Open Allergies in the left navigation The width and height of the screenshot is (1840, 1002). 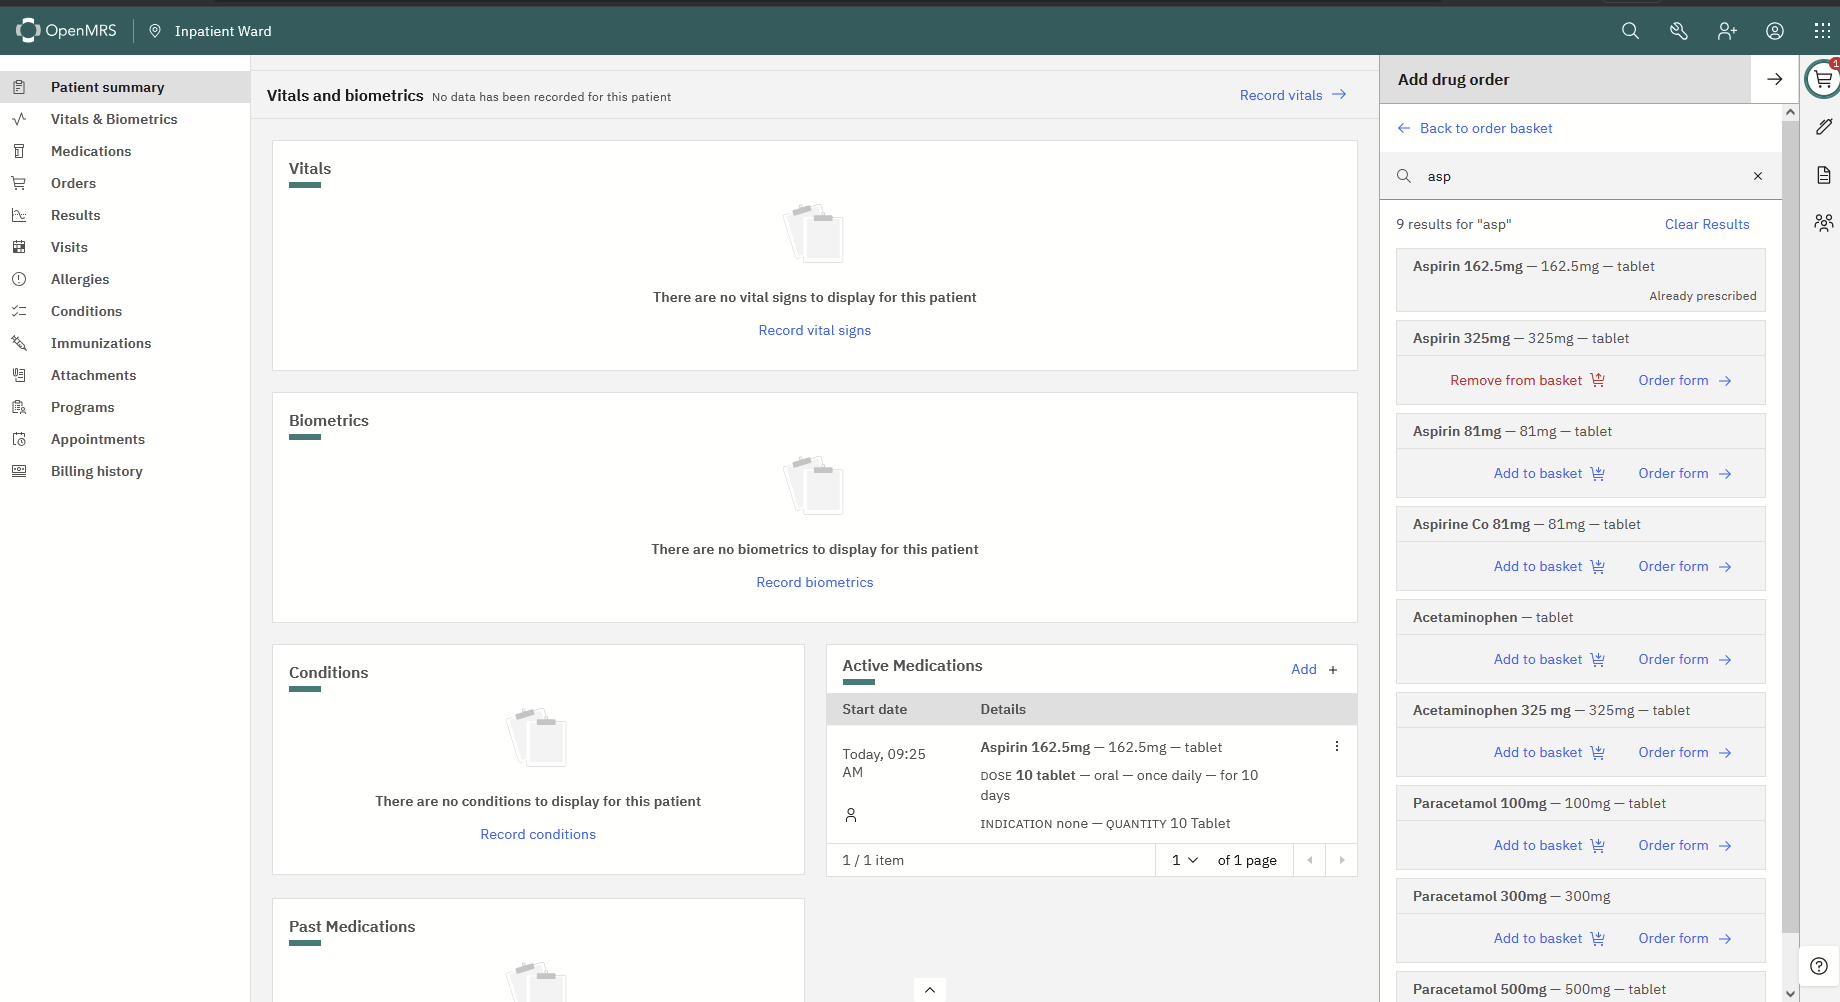(x=80, y=279)
